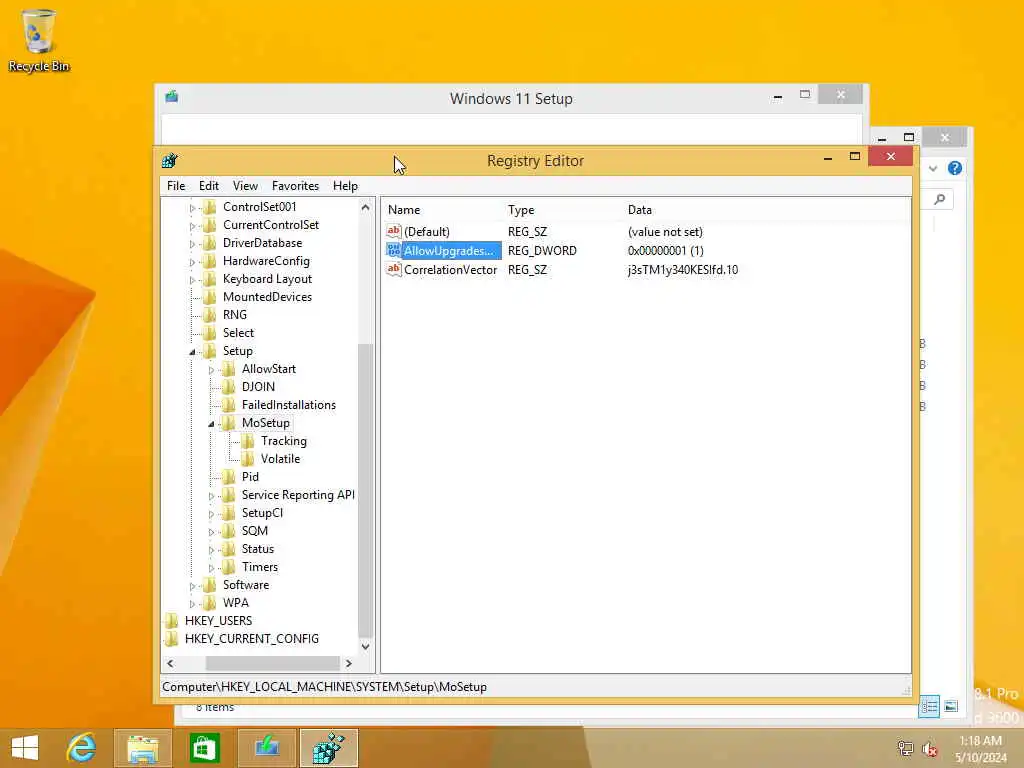The image size is (1024, 768).
Task: Minimize the Registry Editor window
Action: pyautogui.click(x=827, y=157)
